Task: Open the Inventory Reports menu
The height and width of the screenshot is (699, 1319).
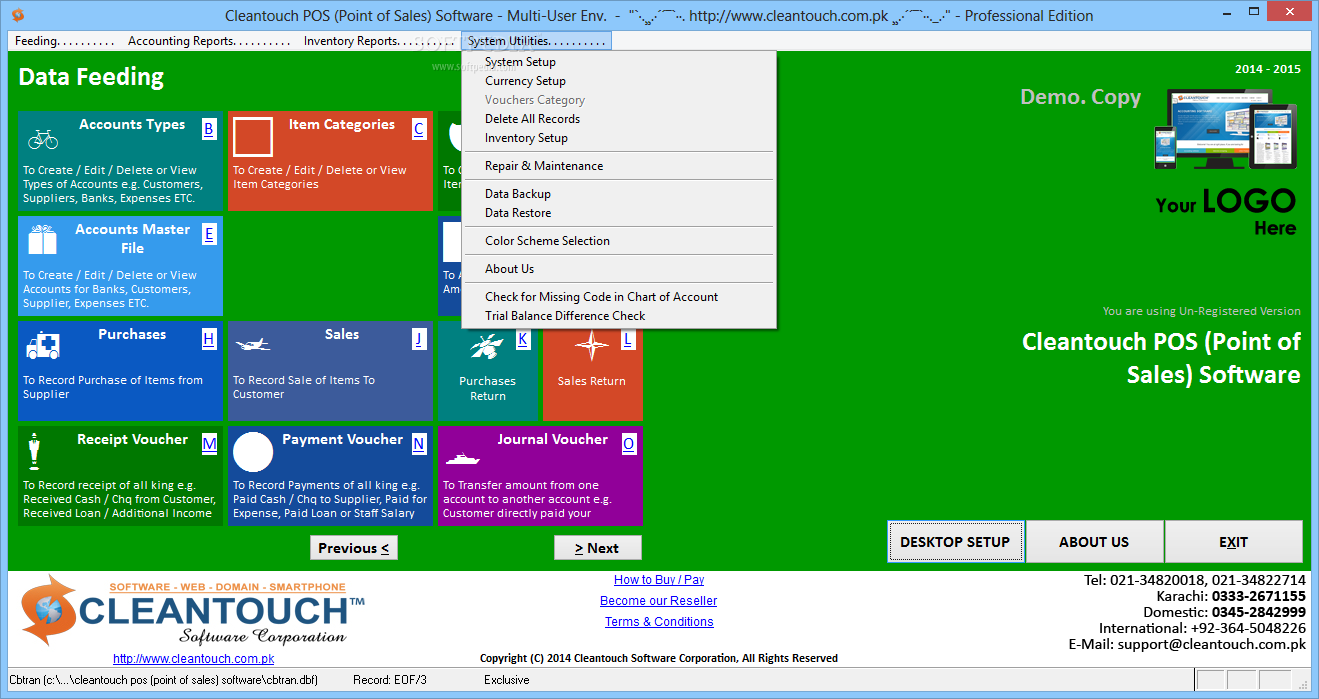Action: pos(378,41)
